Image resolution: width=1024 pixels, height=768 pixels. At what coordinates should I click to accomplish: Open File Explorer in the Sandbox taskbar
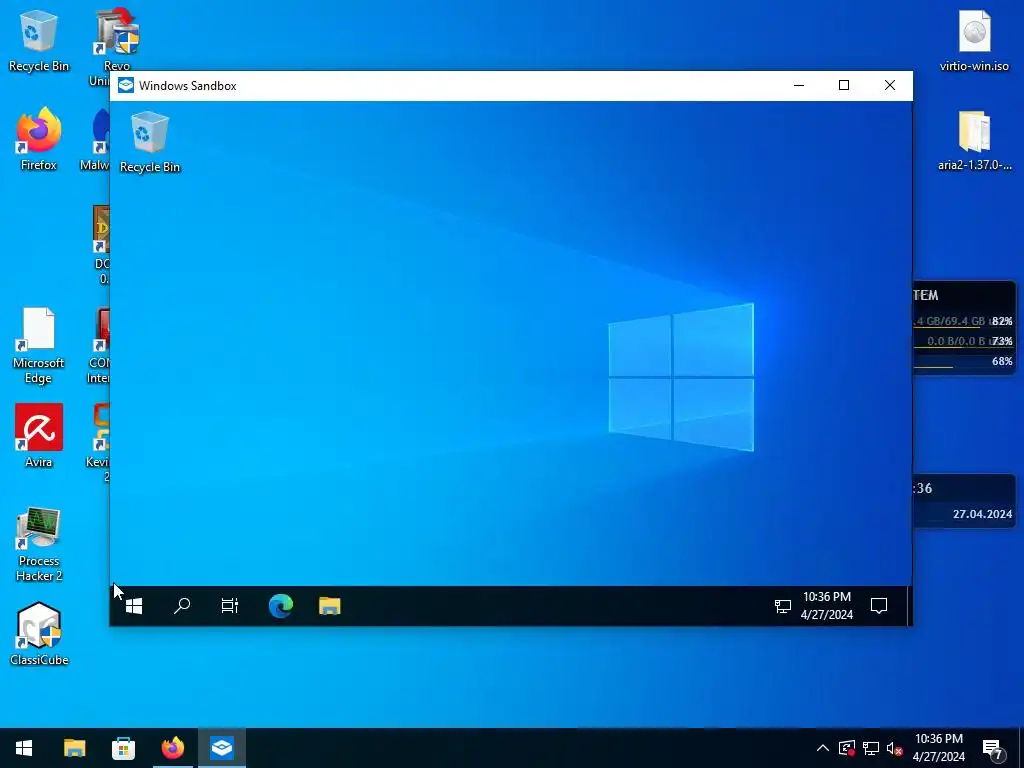click(330, 606)
